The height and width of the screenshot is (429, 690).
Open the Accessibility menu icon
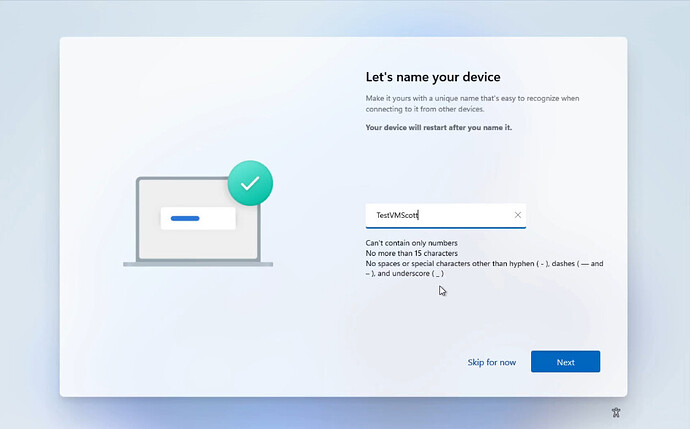click(x=617, y=412)
